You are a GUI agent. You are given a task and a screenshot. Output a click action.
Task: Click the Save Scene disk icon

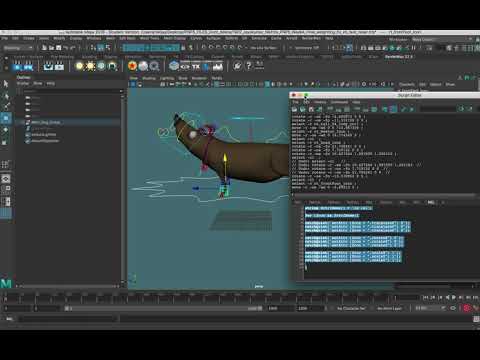coord(59,48)
